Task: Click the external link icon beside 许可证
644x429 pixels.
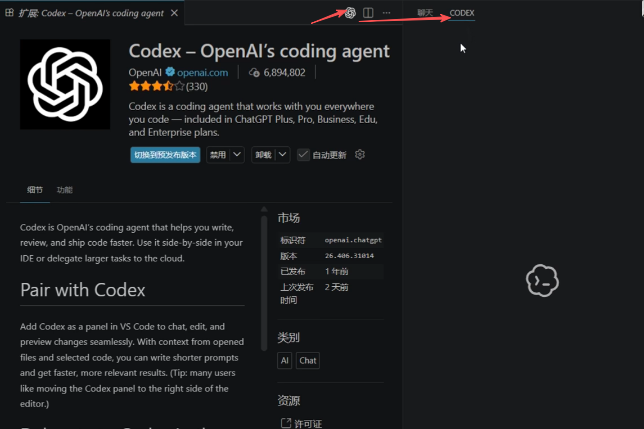Action: [286, 423]
